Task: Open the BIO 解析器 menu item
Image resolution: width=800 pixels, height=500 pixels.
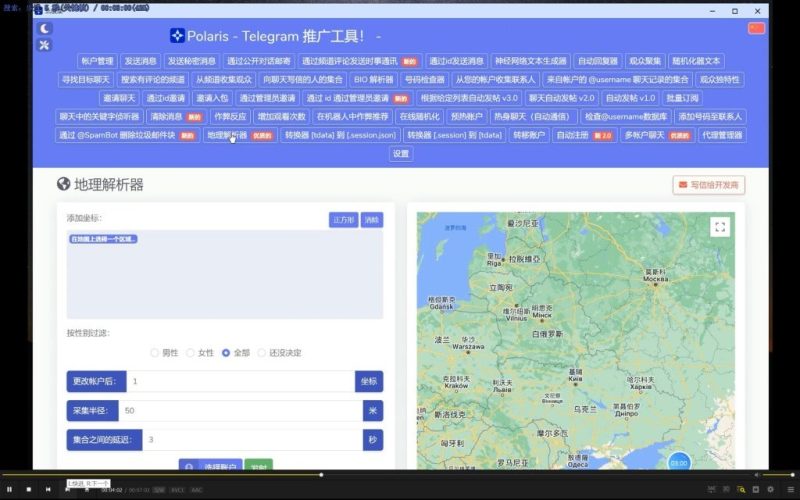Action: pos(374,80)
